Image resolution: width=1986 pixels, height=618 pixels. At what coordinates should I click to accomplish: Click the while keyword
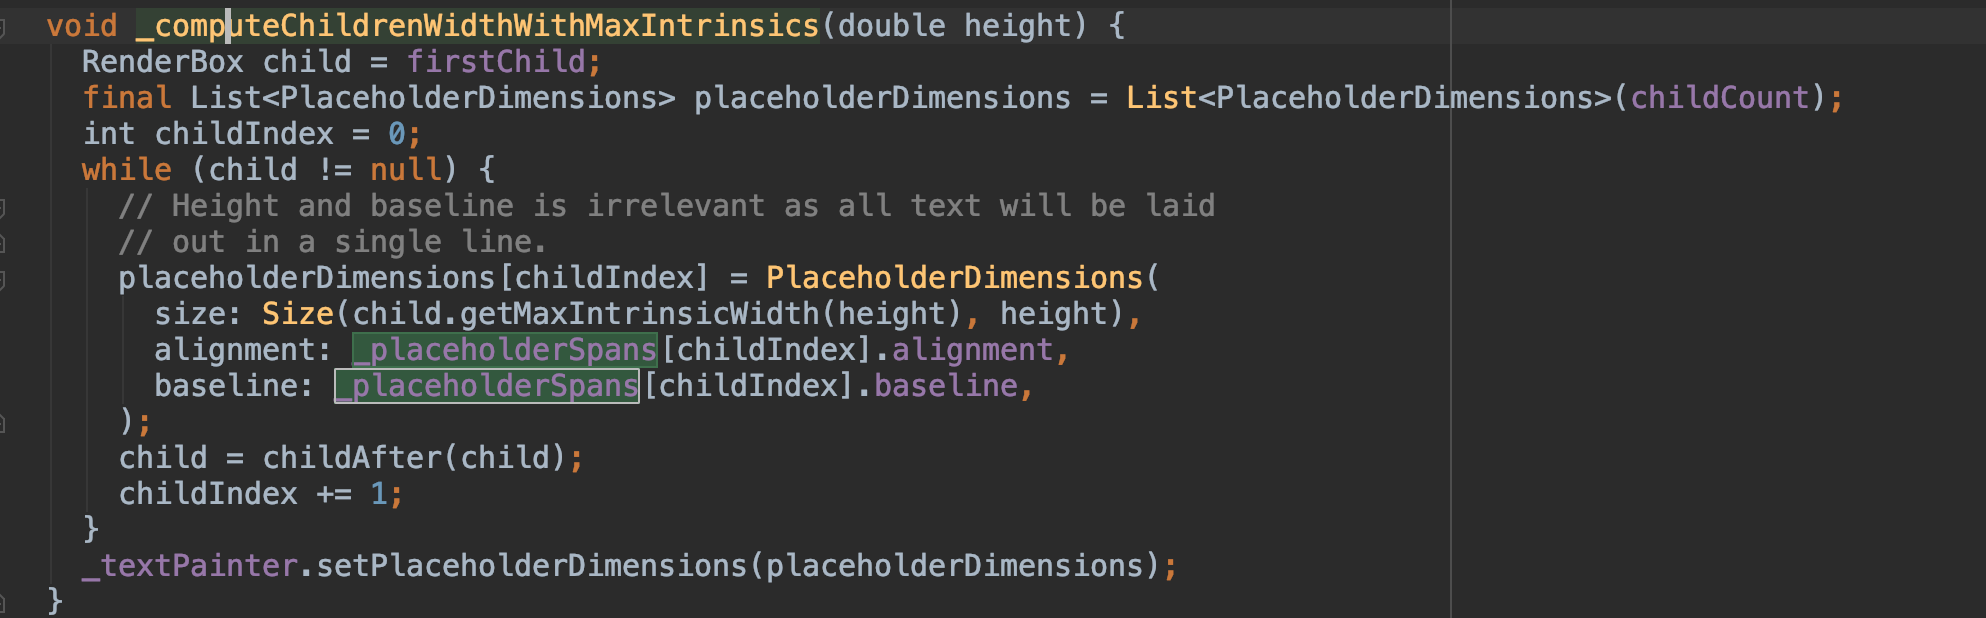[x=127, y=170]
